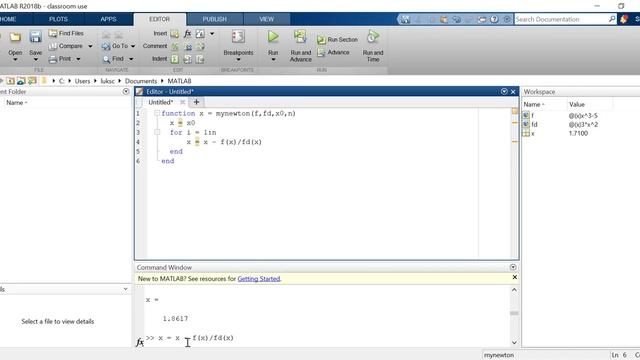Add a new editor tab with plus
Viewport: 640px width, 360px height.
[x=196, y=102]
